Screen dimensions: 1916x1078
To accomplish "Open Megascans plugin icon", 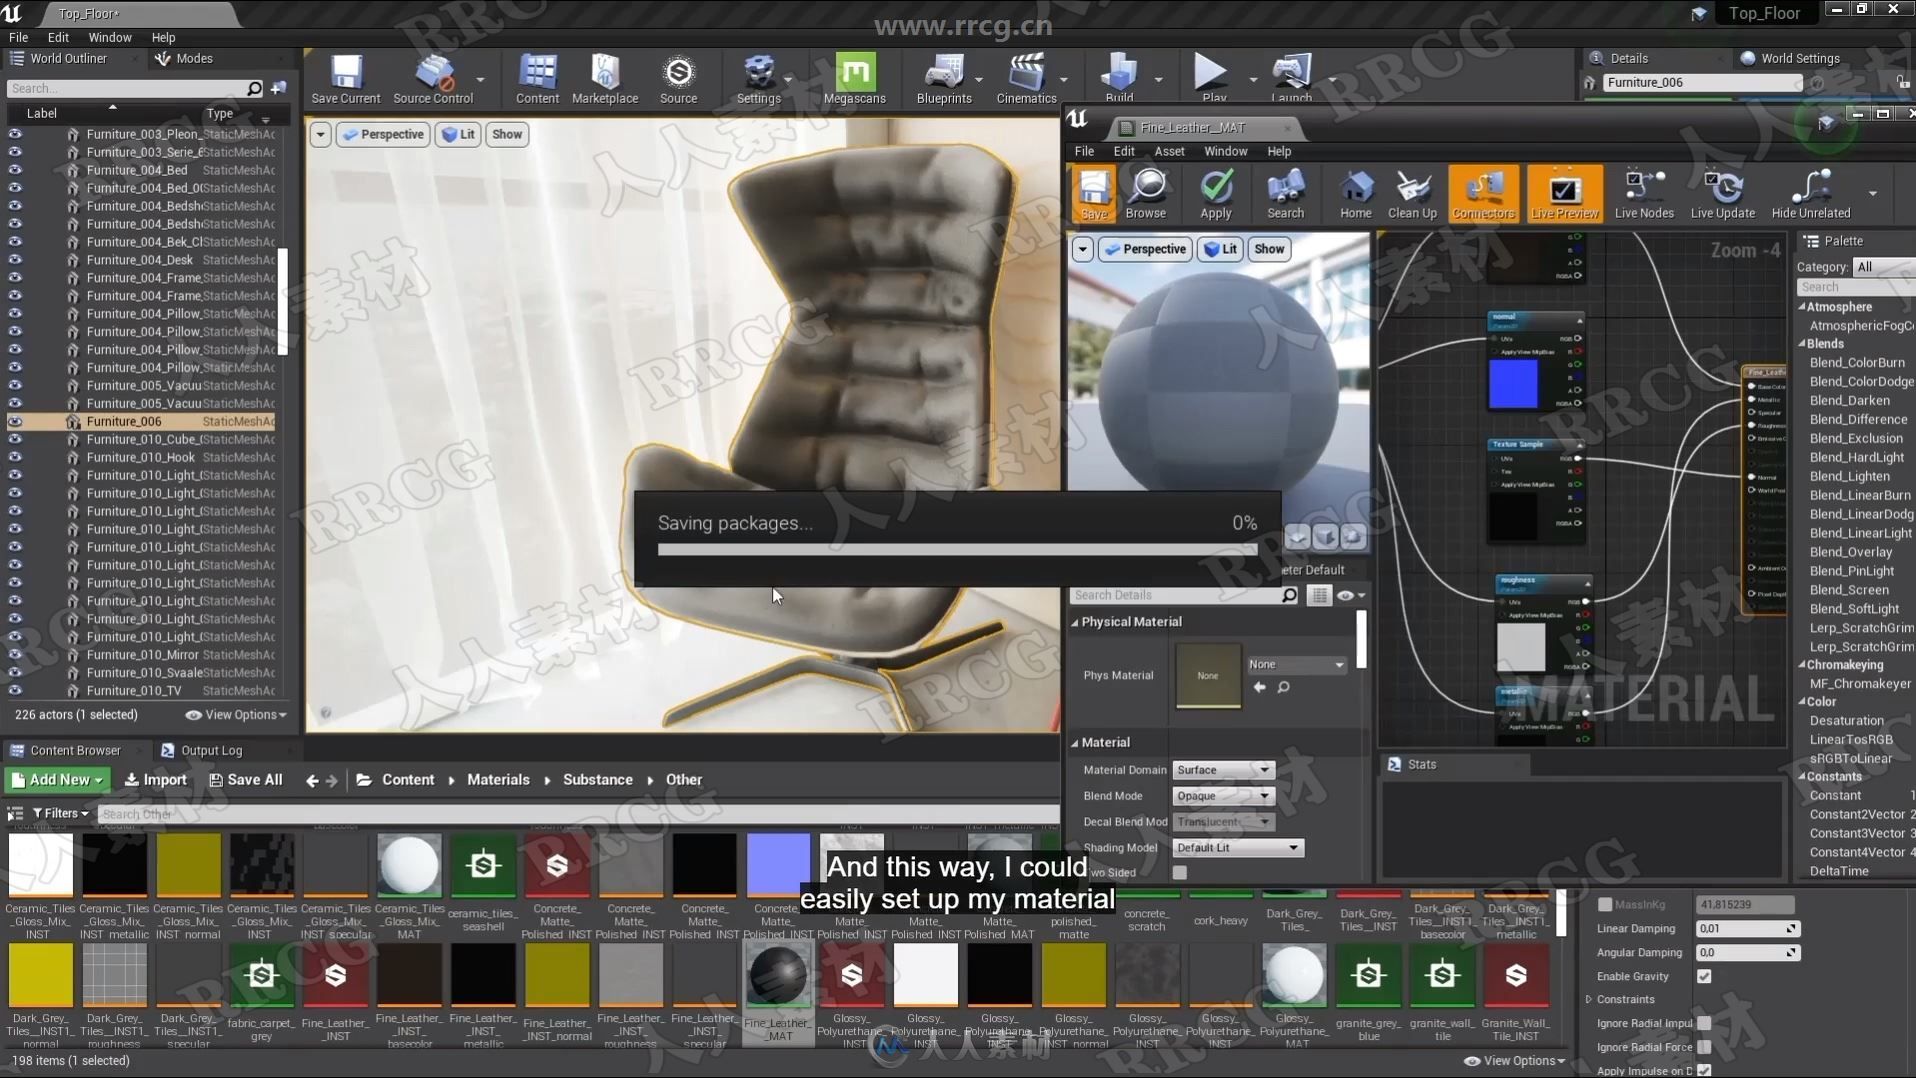I will pyautogui.click(x=854, y=79).
